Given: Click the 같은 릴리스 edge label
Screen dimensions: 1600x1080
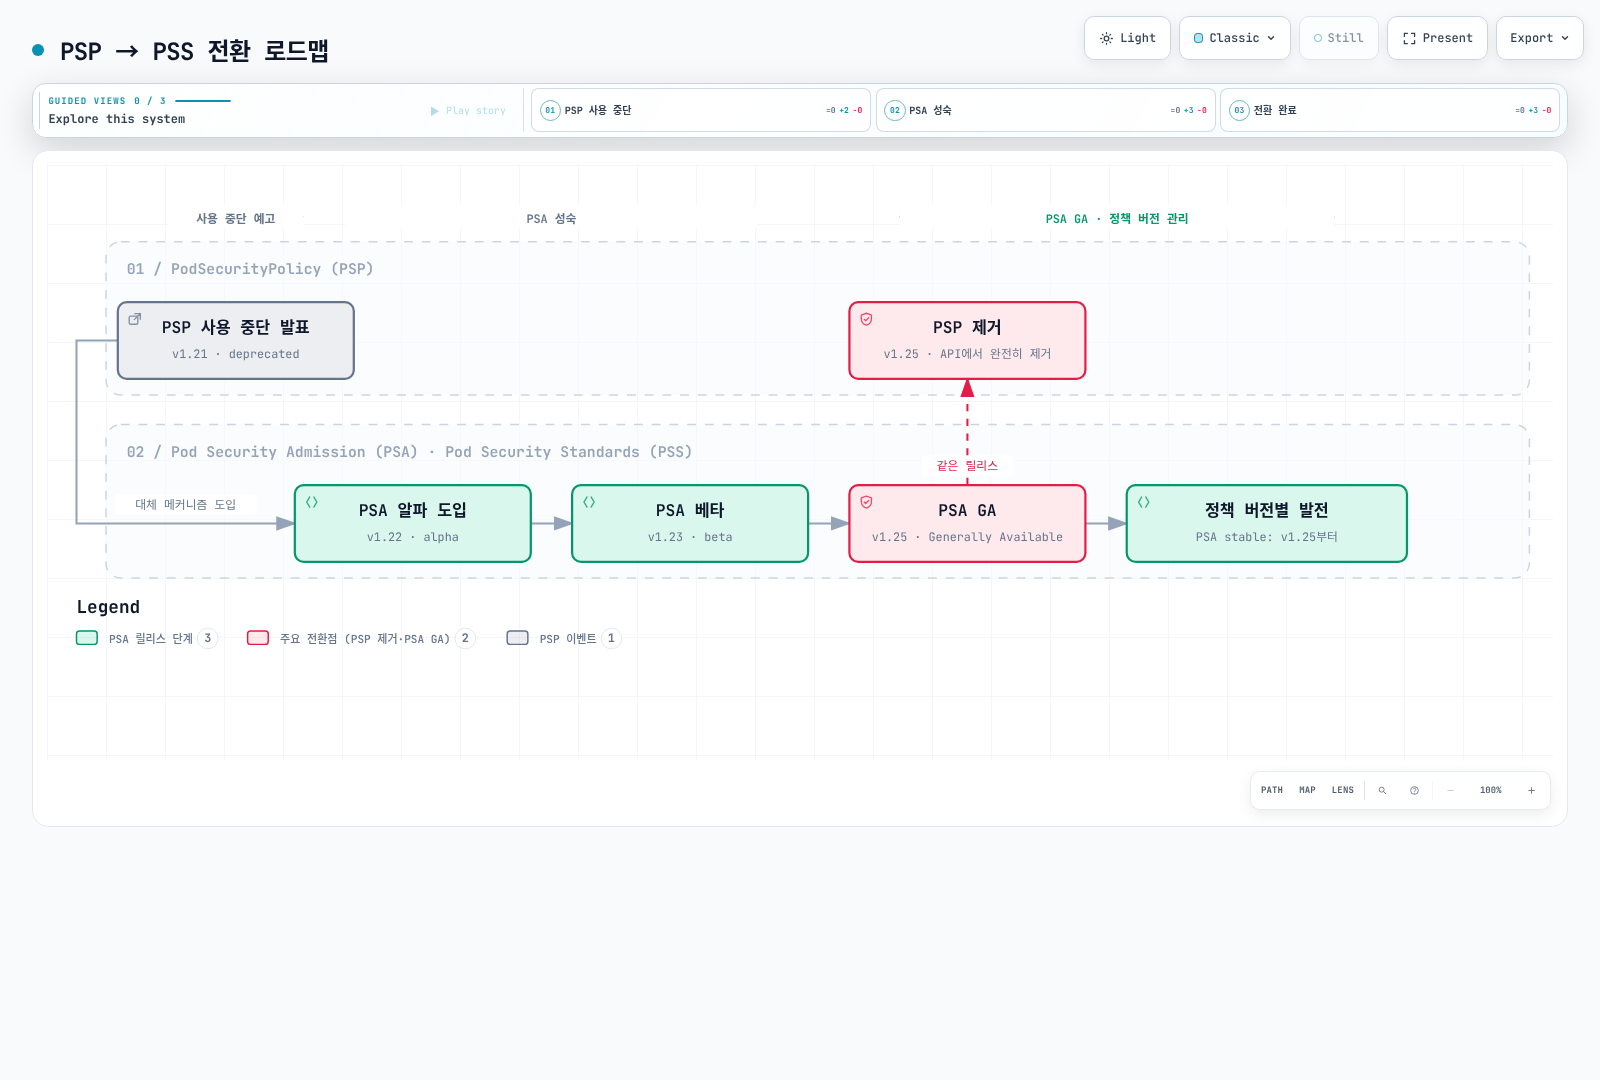Looking at the screenshot, I should point(967,466).
